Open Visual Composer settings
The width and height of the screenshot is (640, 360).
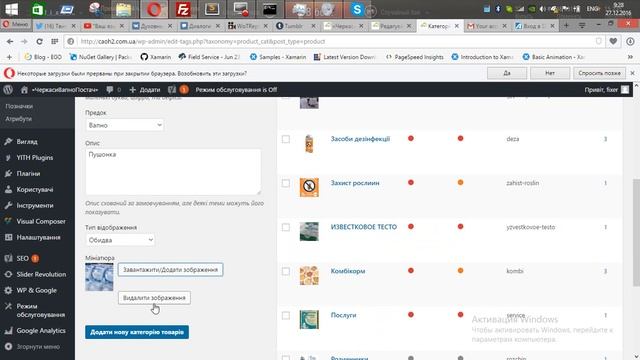tap(41, 221)
